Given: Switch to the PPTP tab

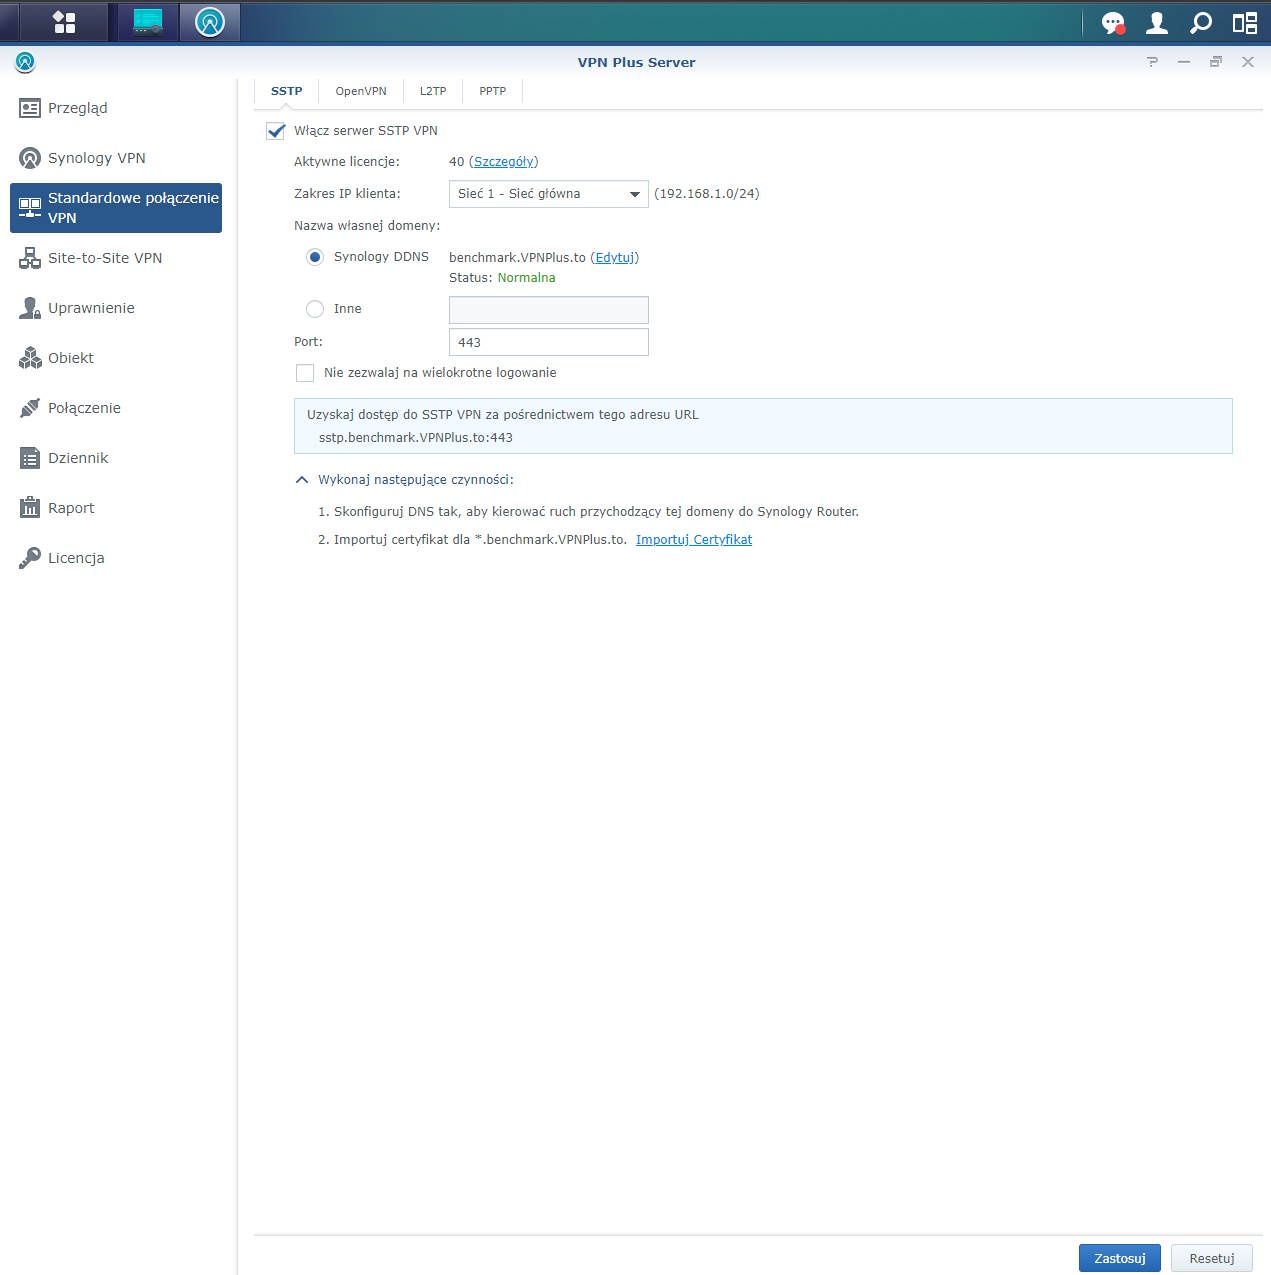Looking at the screenshot, I should pos(492,91).
